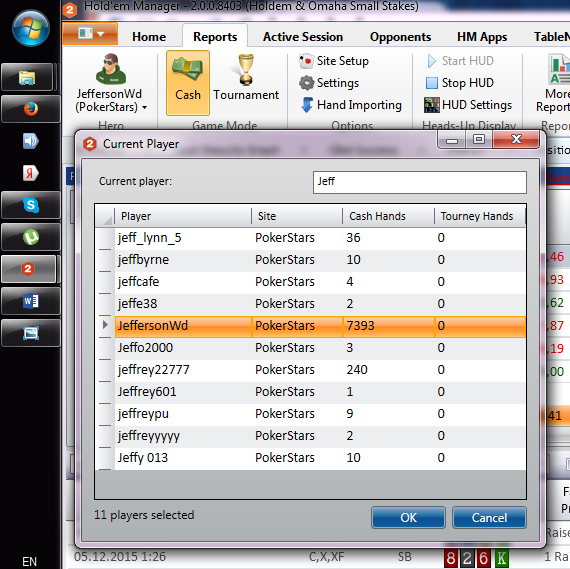Sort by the Player column header
570x569 pixels.
pos(183,216)
